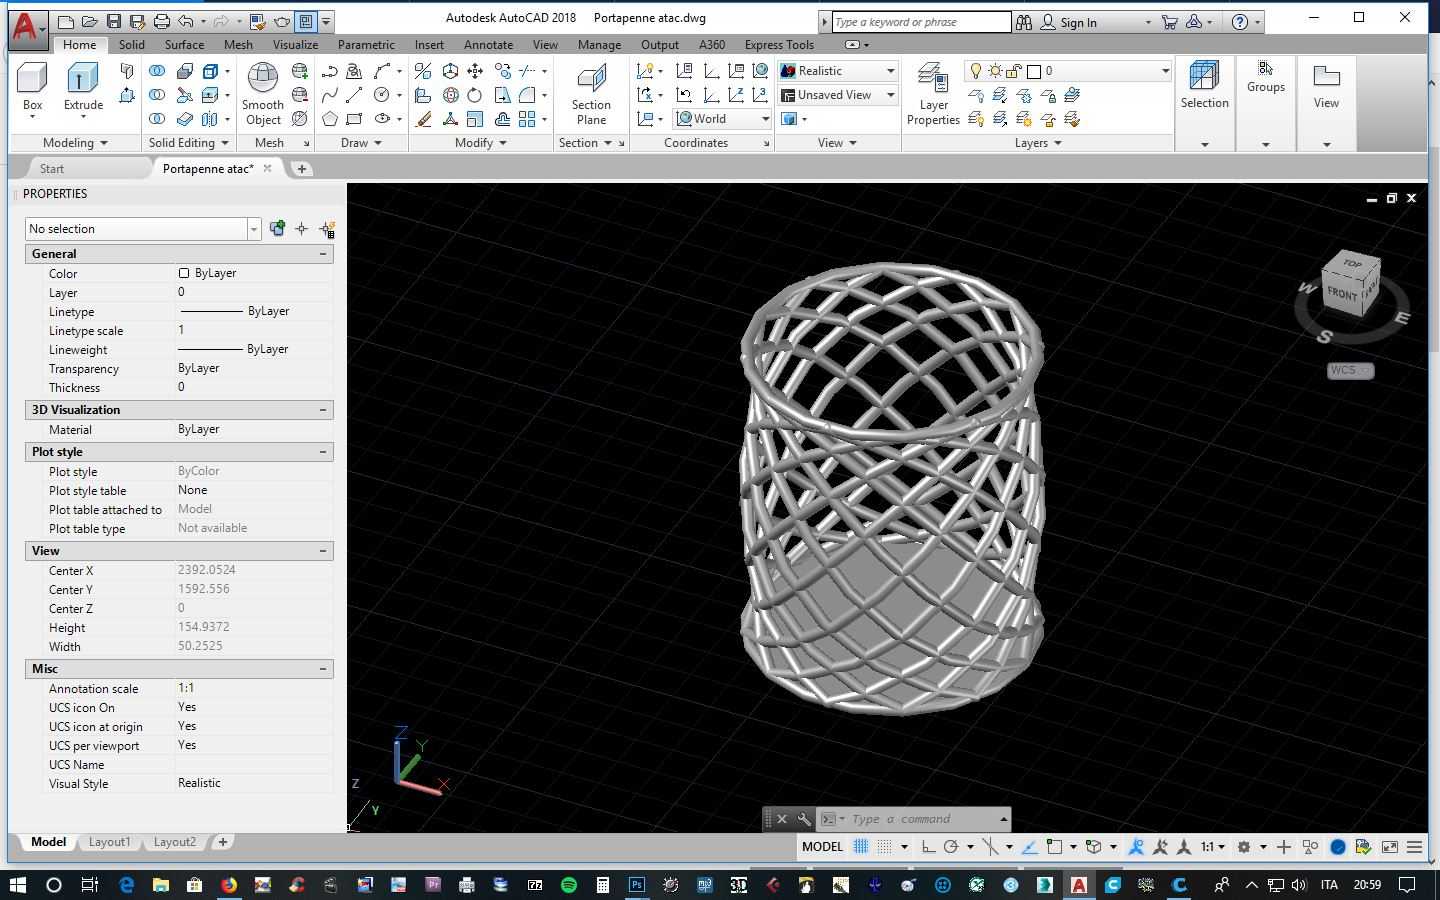Select the Spline draw tool
The height and width of the screenshot is (900, 1440).
point(330,95)
